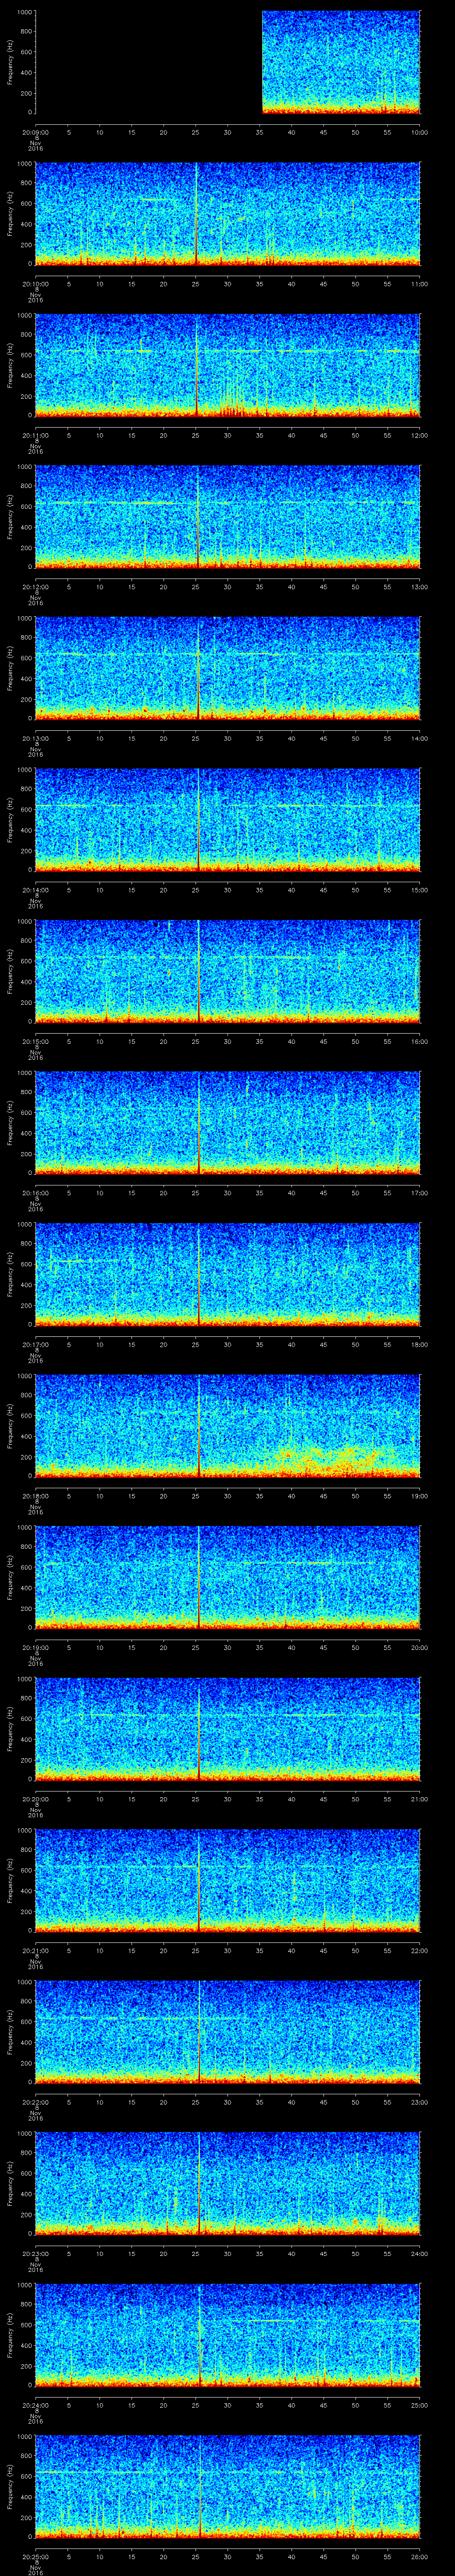Click Frequency (Hz) label of 20:22:00 panel

(x=10, y=2033)
